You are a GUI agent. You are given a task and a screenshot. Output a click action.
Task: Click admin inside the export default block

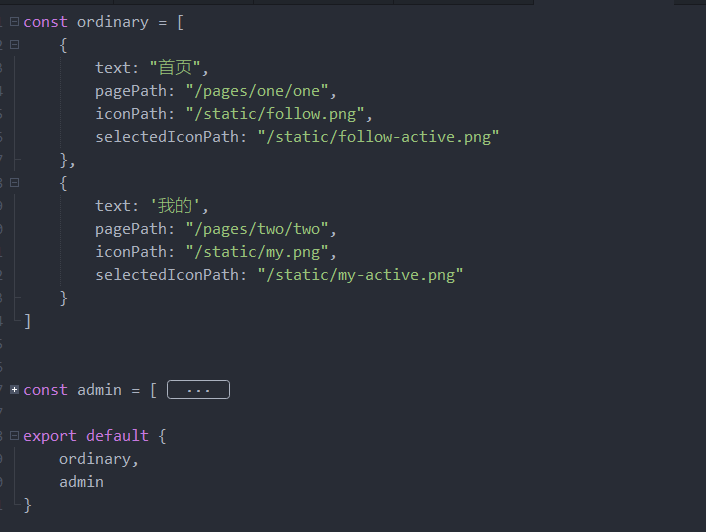point(81,482)
